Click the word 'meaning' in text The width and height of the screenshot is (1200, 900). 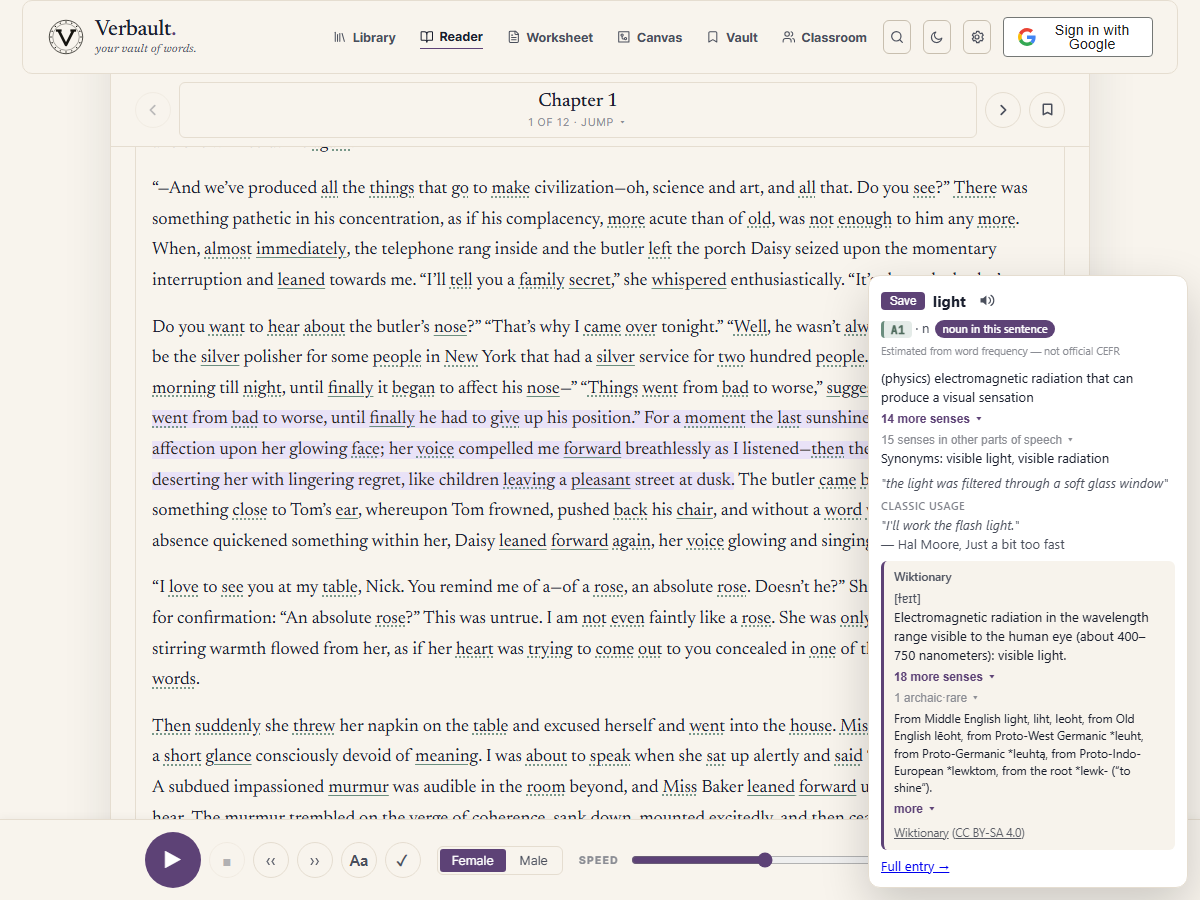pyautogui.click(x=446, y=756)
